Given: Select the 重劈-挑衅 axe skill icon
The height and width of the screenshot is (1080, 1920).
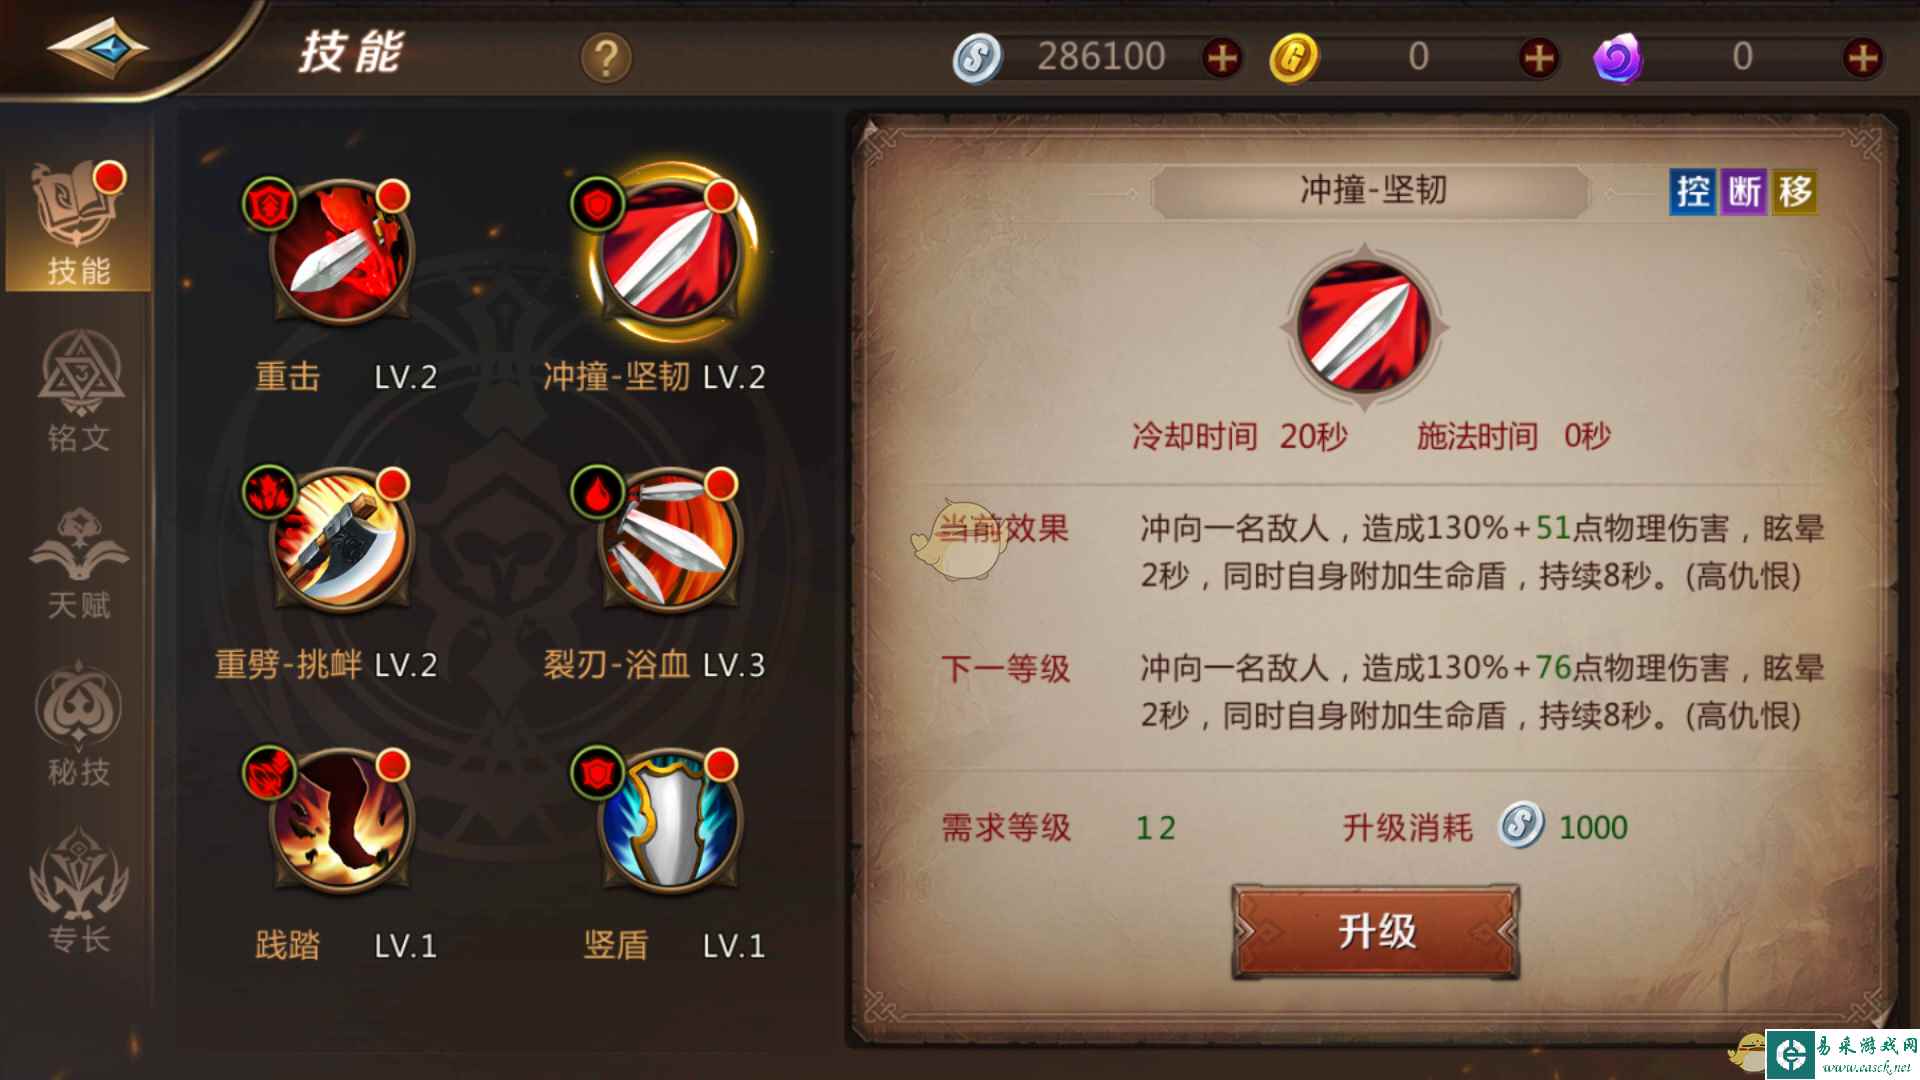Looking at the screenshot, I should 340,540.
